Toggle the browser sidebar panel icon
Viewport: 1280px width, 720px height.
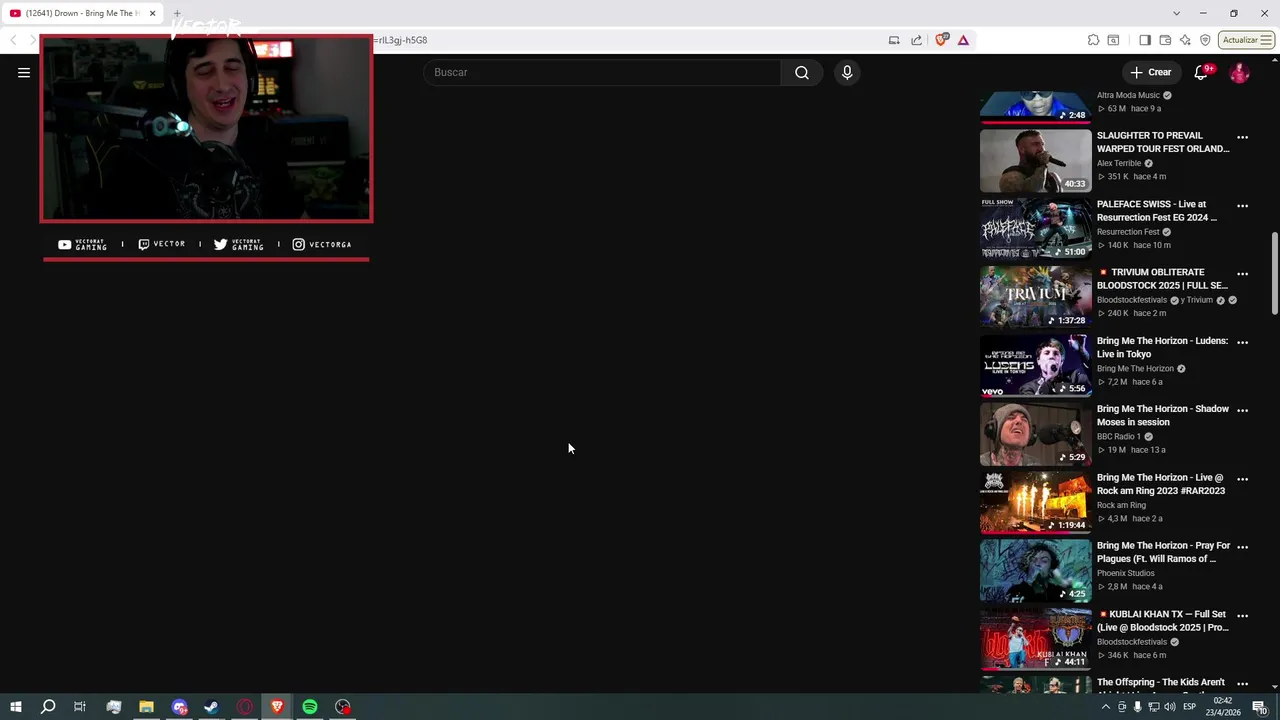[x=1145, y=40]
